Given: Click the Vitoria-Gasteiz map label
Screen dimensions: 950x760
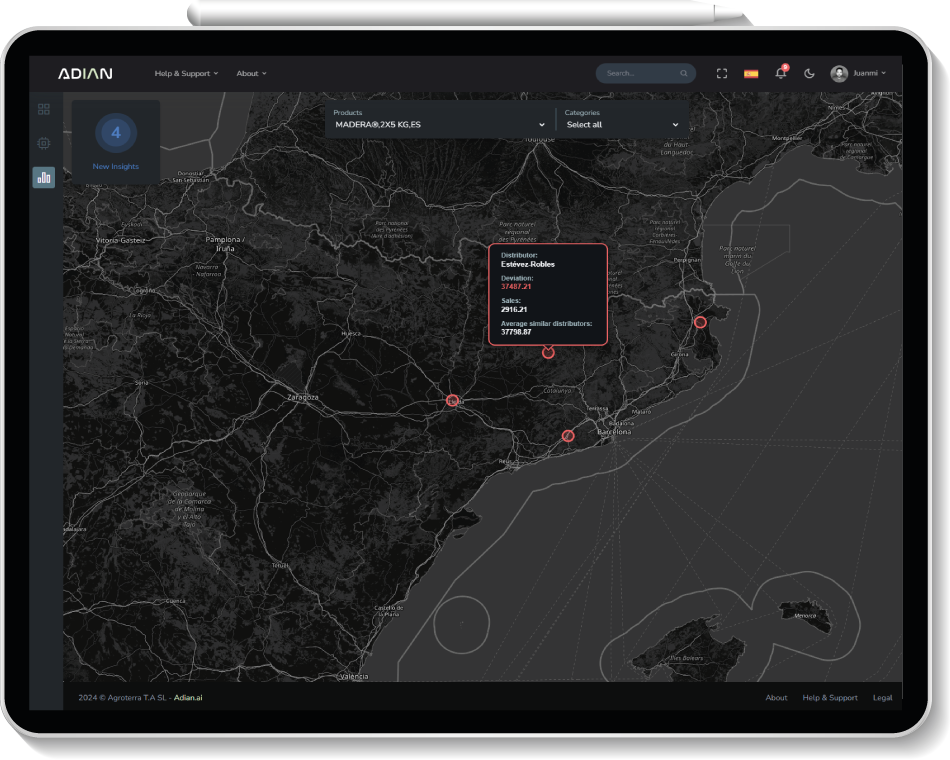Looking at the screenshot, I should [x=121, y=240].
